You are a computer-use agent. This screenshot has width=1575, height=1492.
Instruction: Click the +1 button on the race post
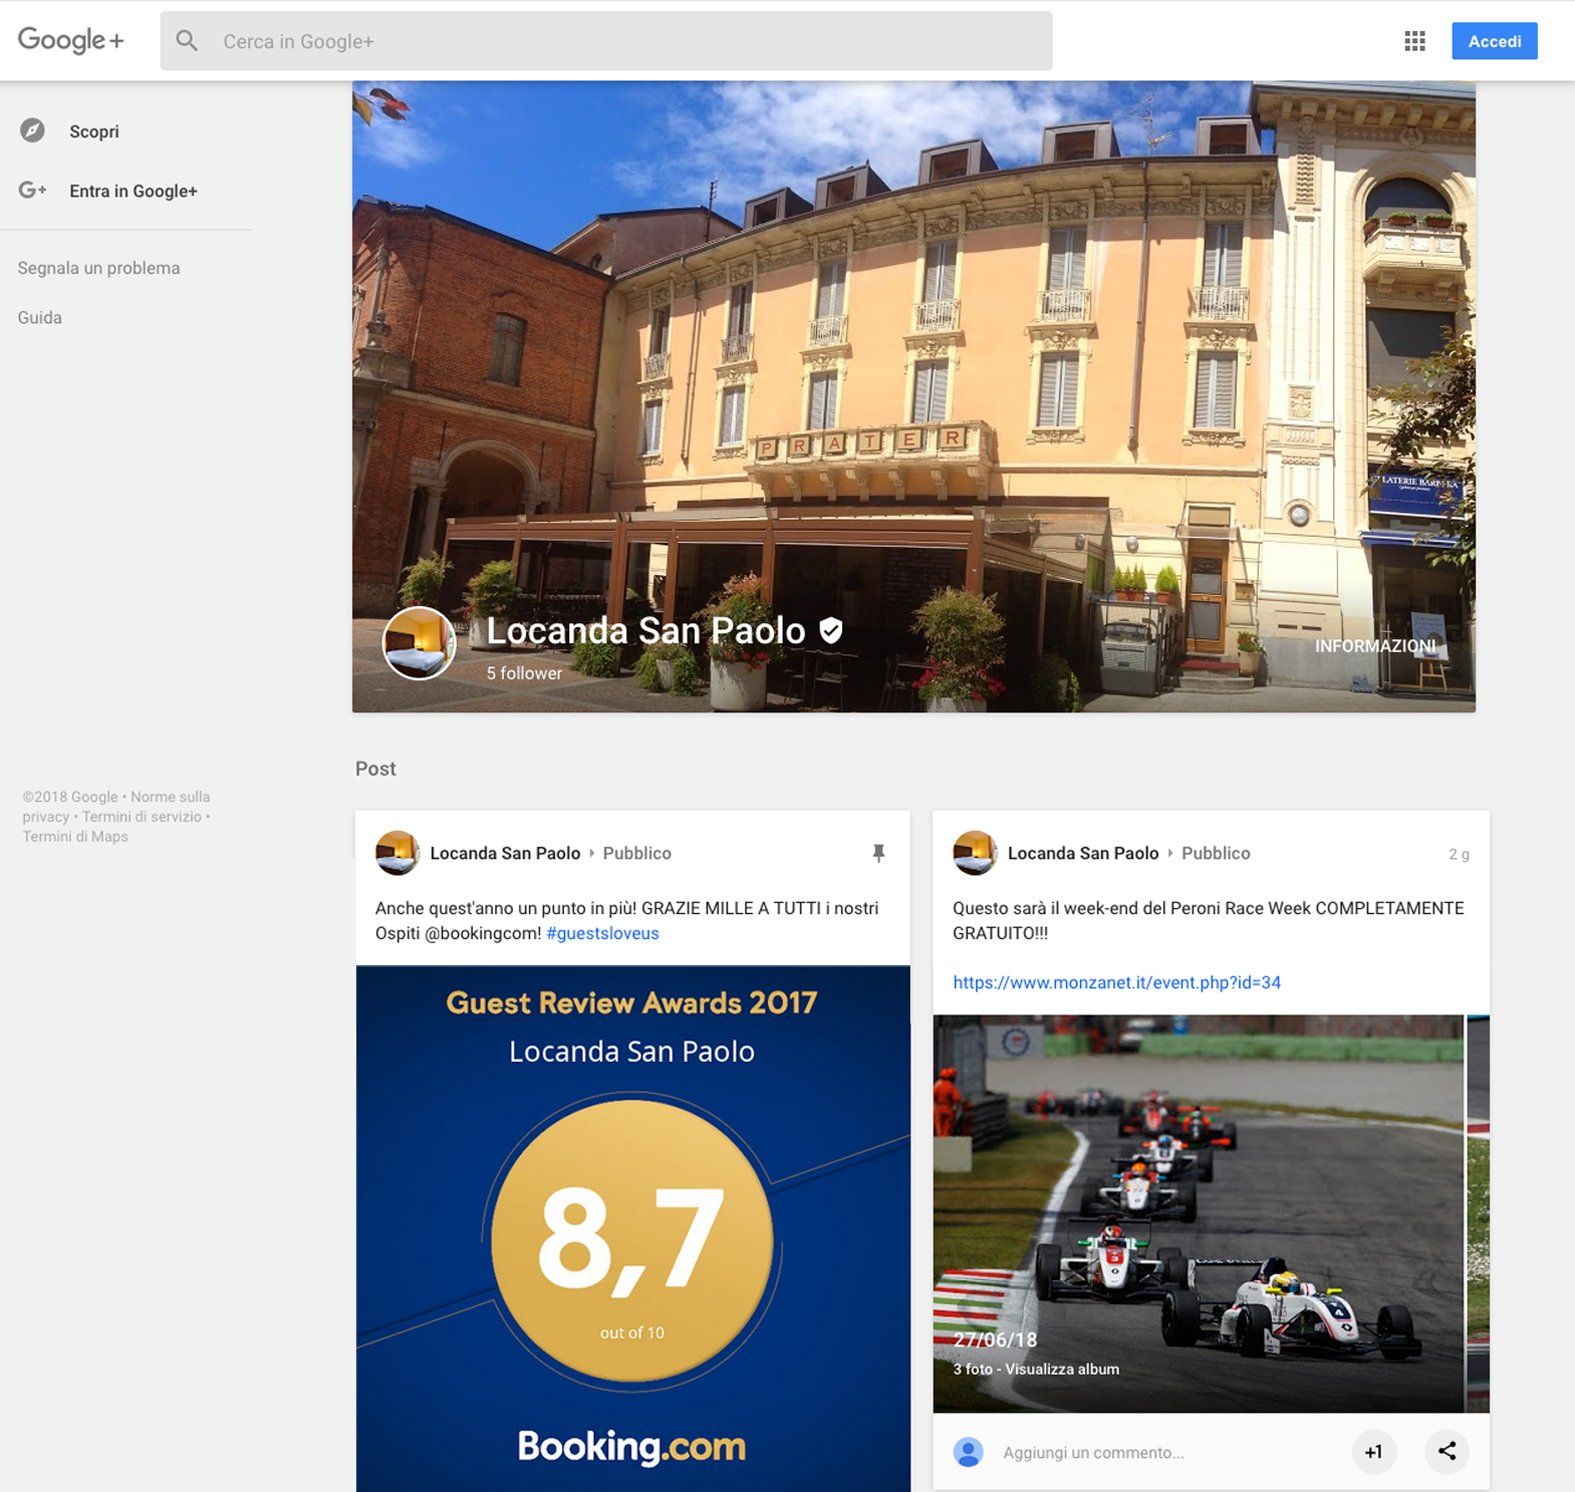point(1374,1452)
